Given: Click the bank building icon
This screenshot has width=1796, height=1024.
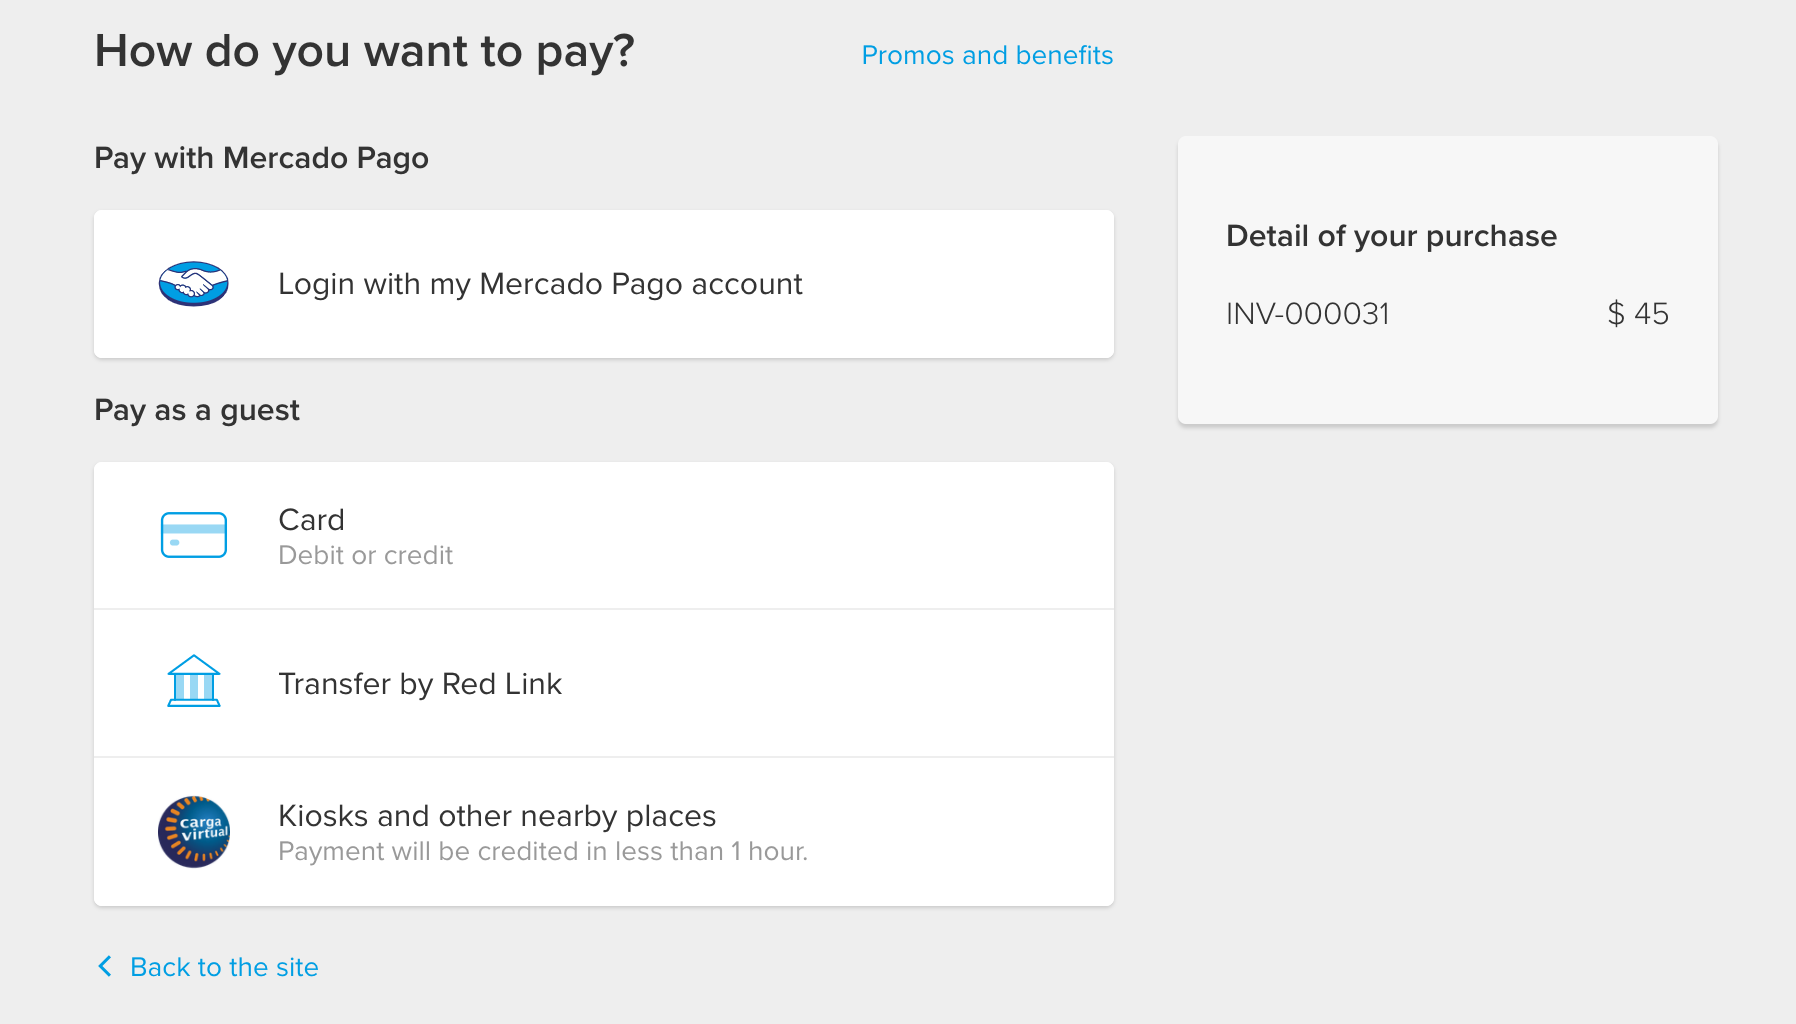Looking at the screenshot, I should 194,682.
